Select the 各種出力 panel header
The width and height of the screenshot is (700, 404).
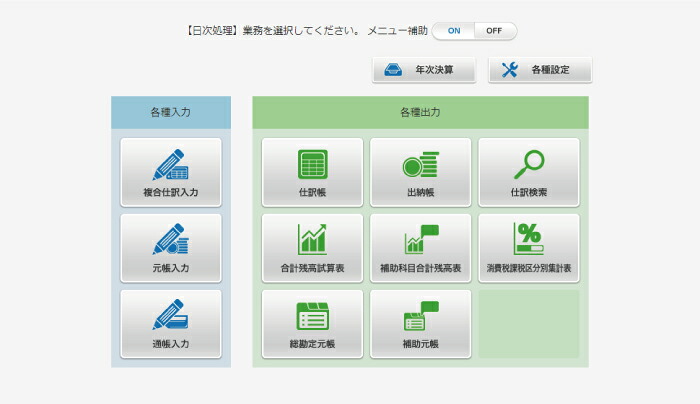421,112
